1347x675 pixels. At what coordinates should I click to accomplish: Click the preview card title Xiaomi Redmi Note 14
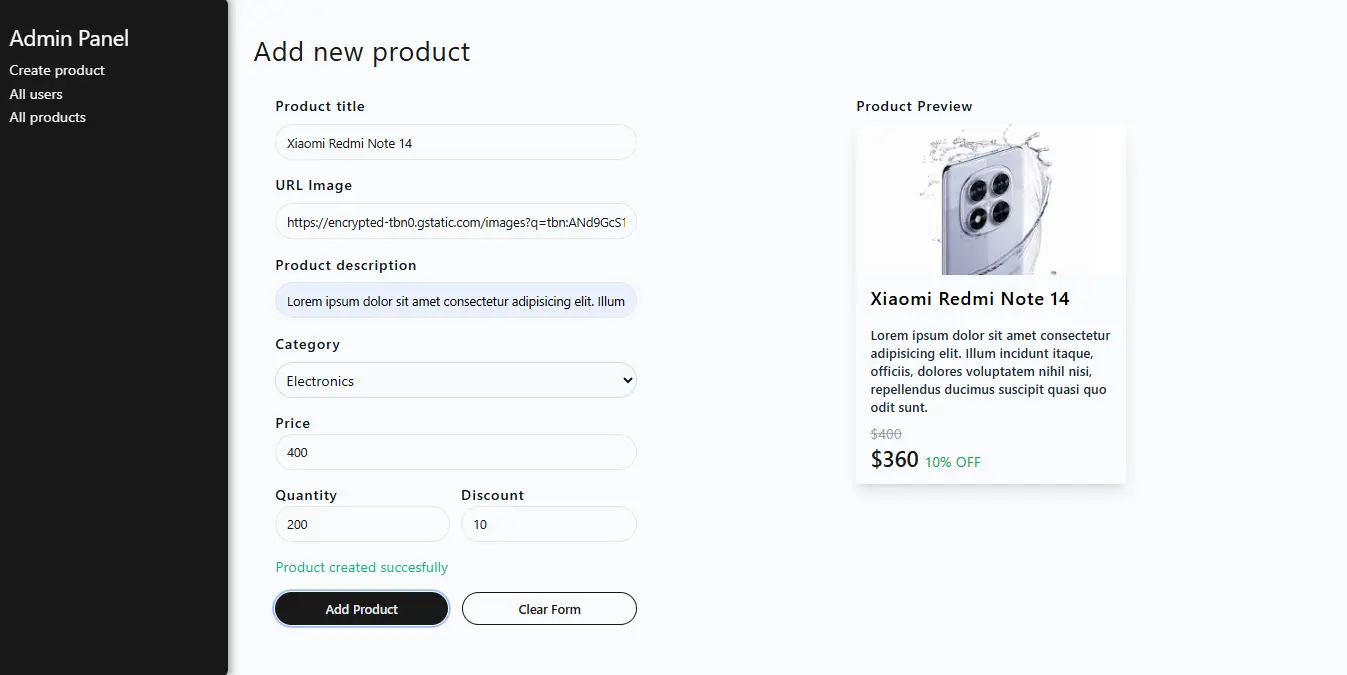point(970,299)
